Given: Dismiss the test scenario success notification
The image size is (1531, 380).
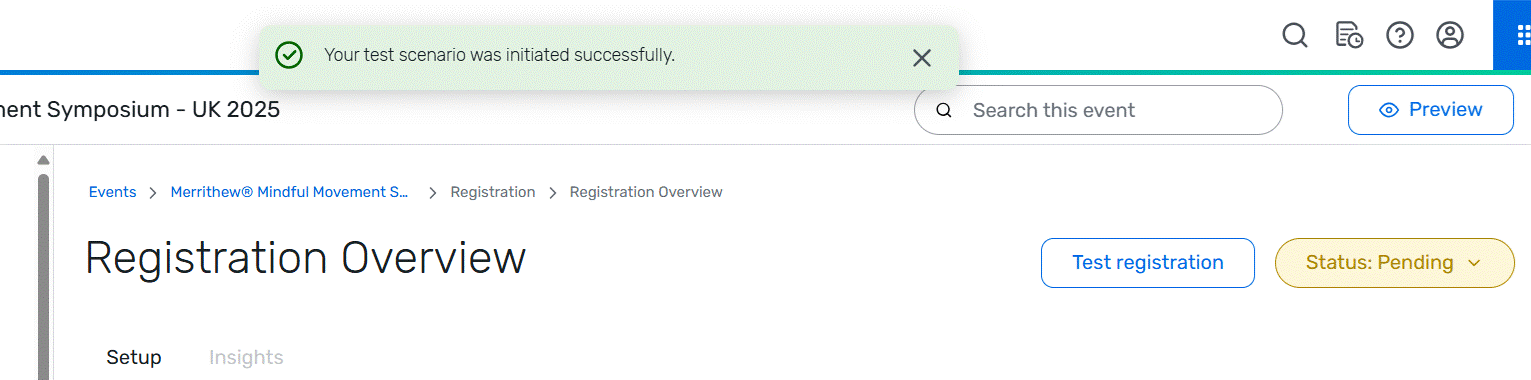Looking at the screenshot, I should (922, 58).
